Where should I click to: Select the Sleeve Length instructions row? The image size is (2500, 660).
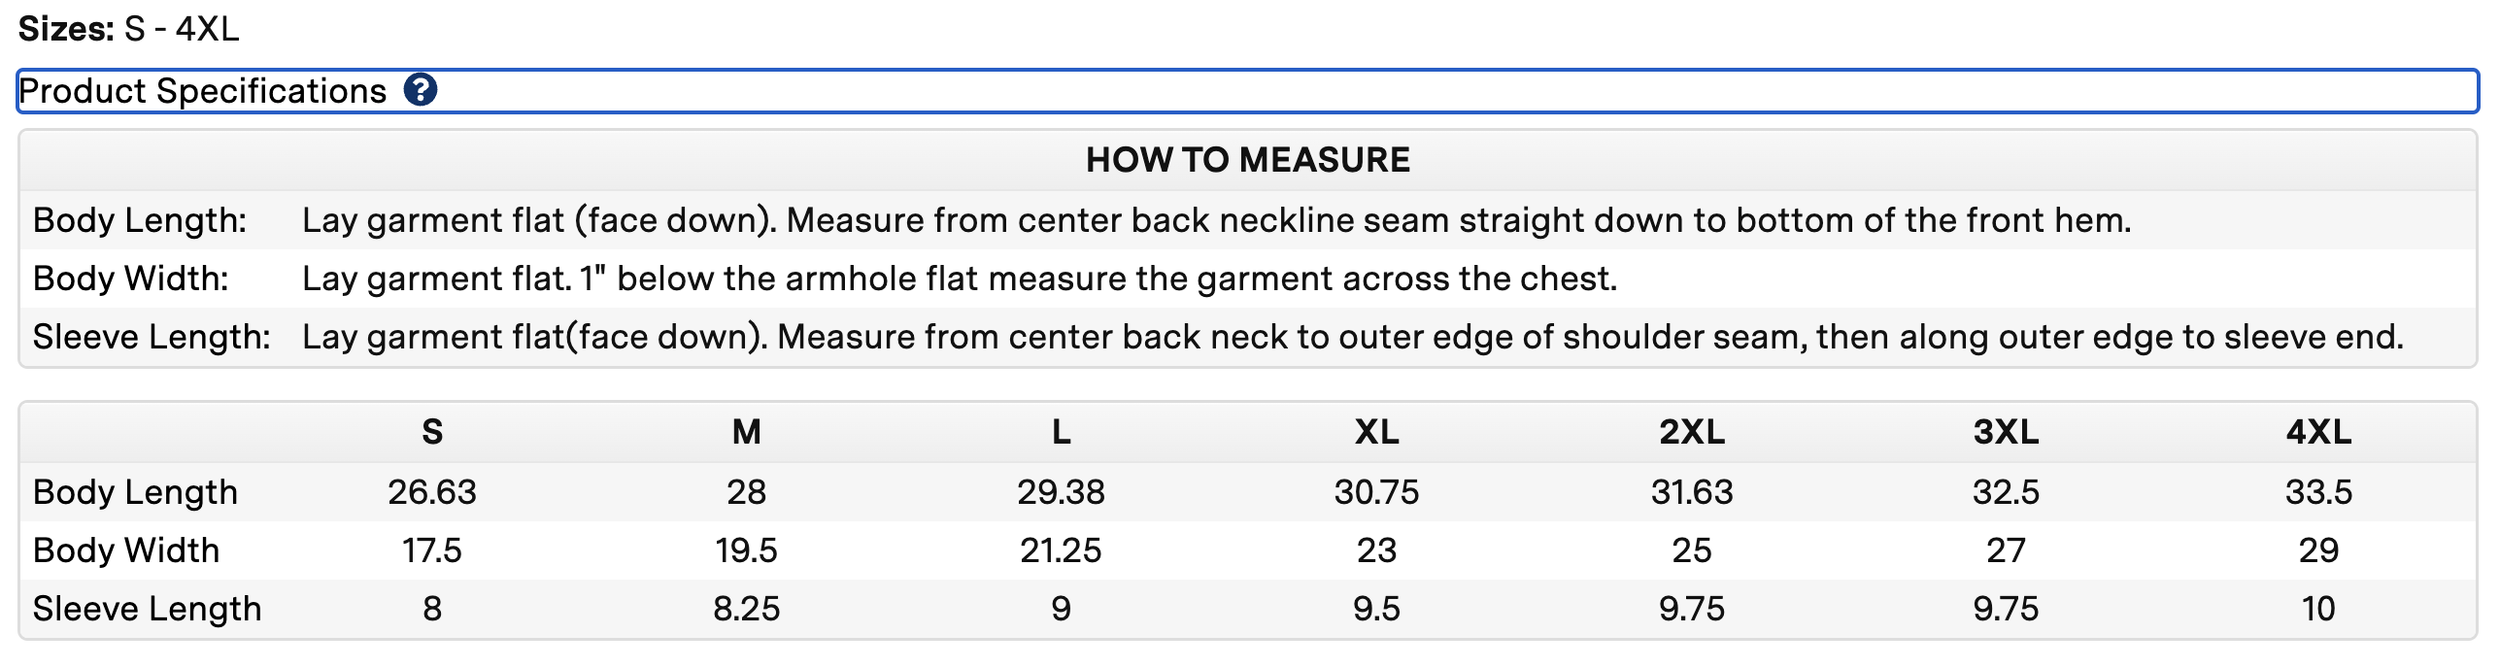click(x=1248, y=337)
